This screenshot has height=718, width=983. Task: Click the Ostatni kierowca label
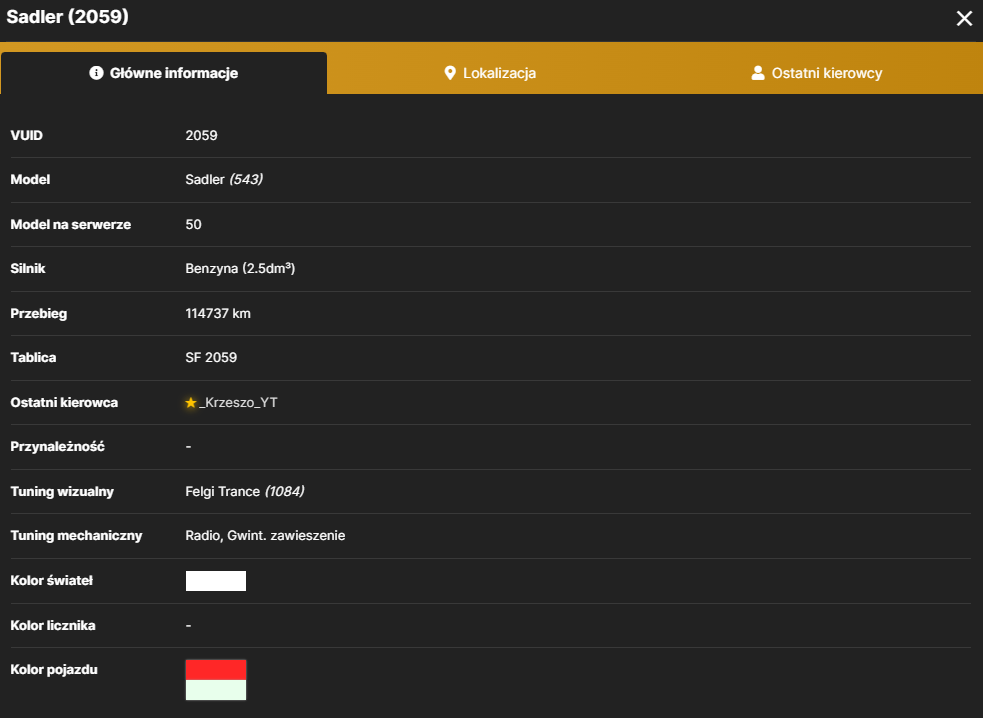(x=64, y=403)
